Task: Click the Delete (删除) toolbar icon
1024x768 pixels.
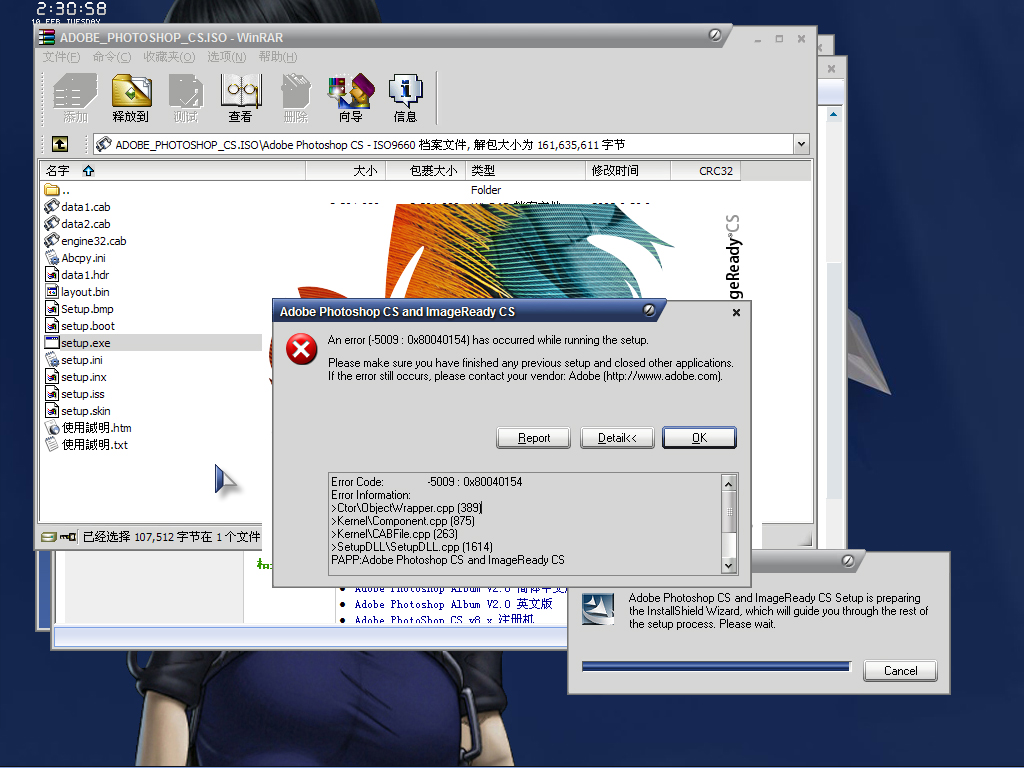Action: [x=295, y=98]
